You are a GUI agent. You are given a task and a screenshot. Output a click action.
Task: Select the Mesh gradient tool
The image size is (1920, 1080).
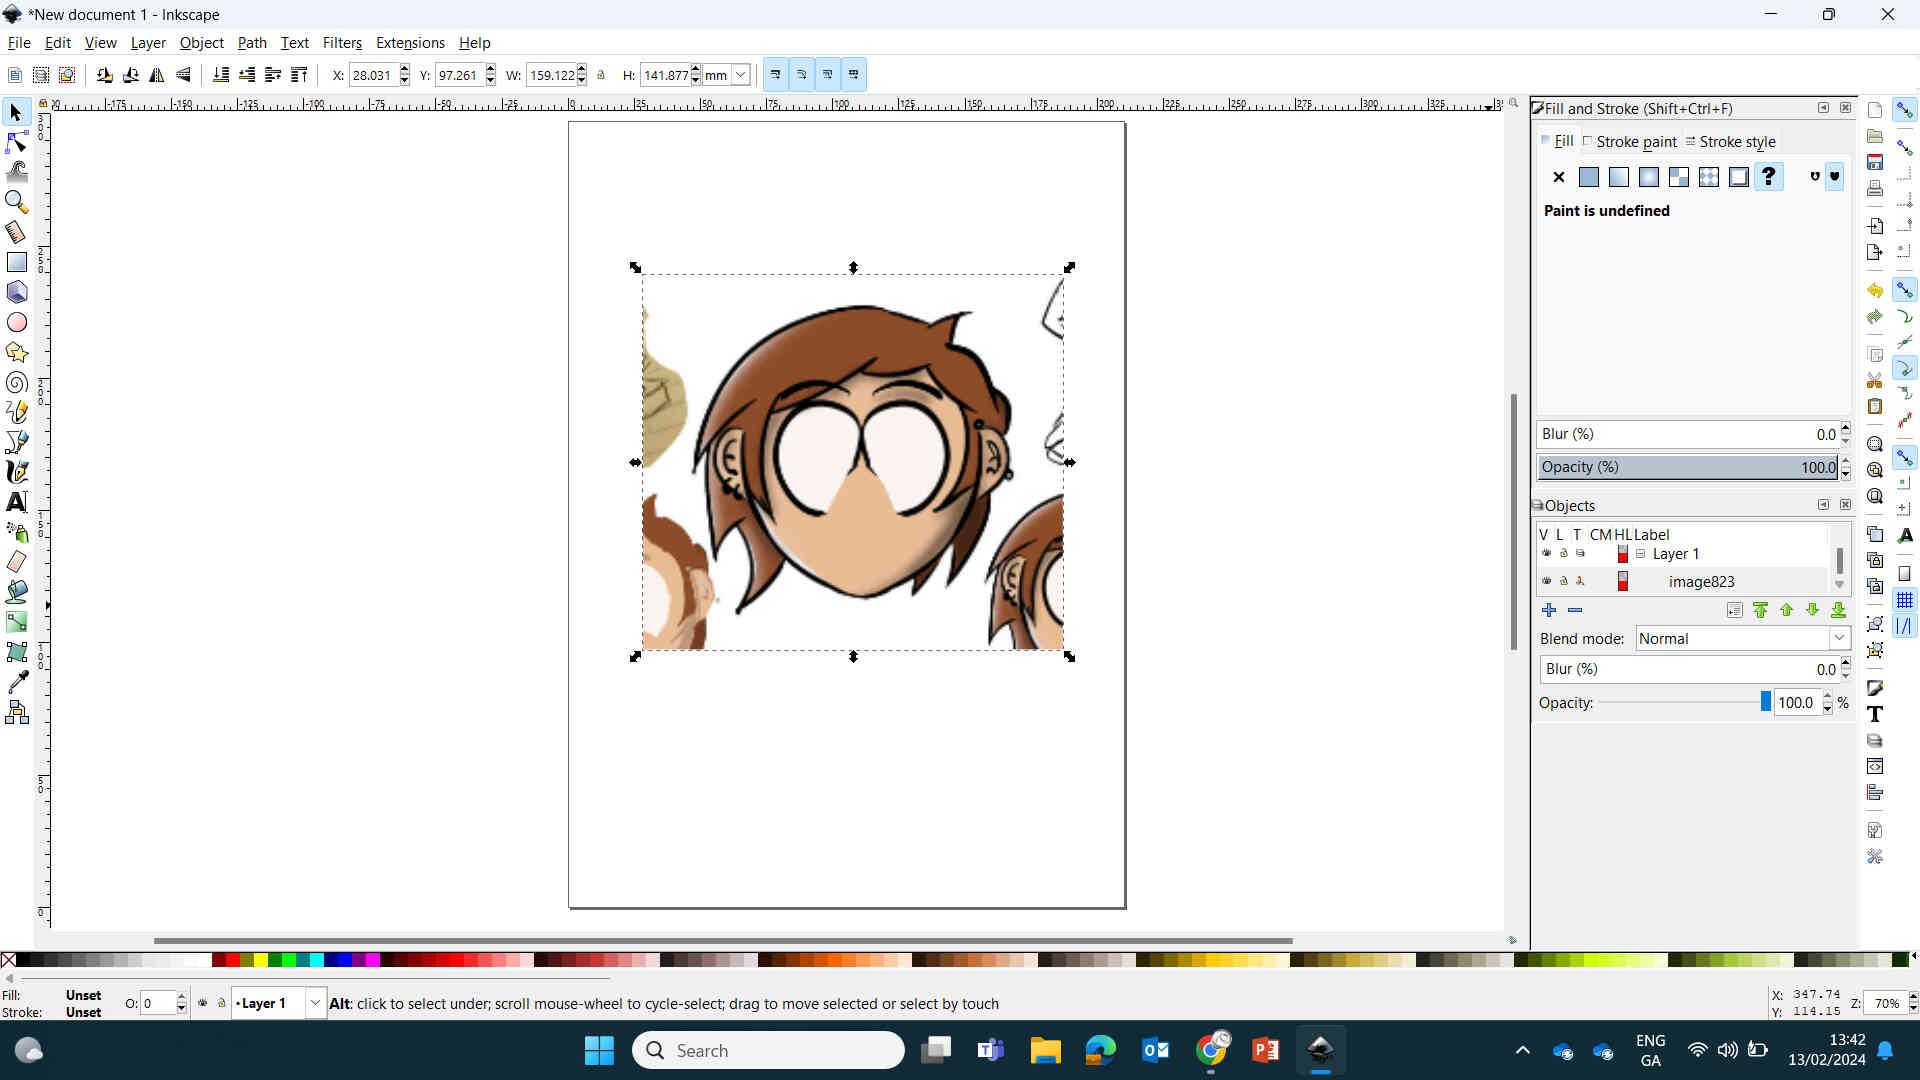coord(16,652)
